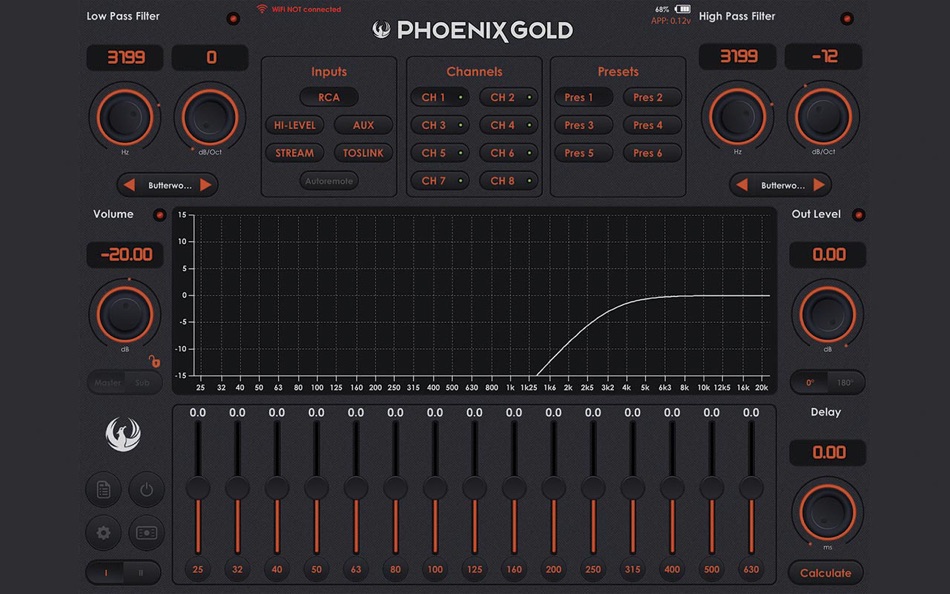Select channel CH 8
This screenshot has width=950, height=594.
coord(508,181)
